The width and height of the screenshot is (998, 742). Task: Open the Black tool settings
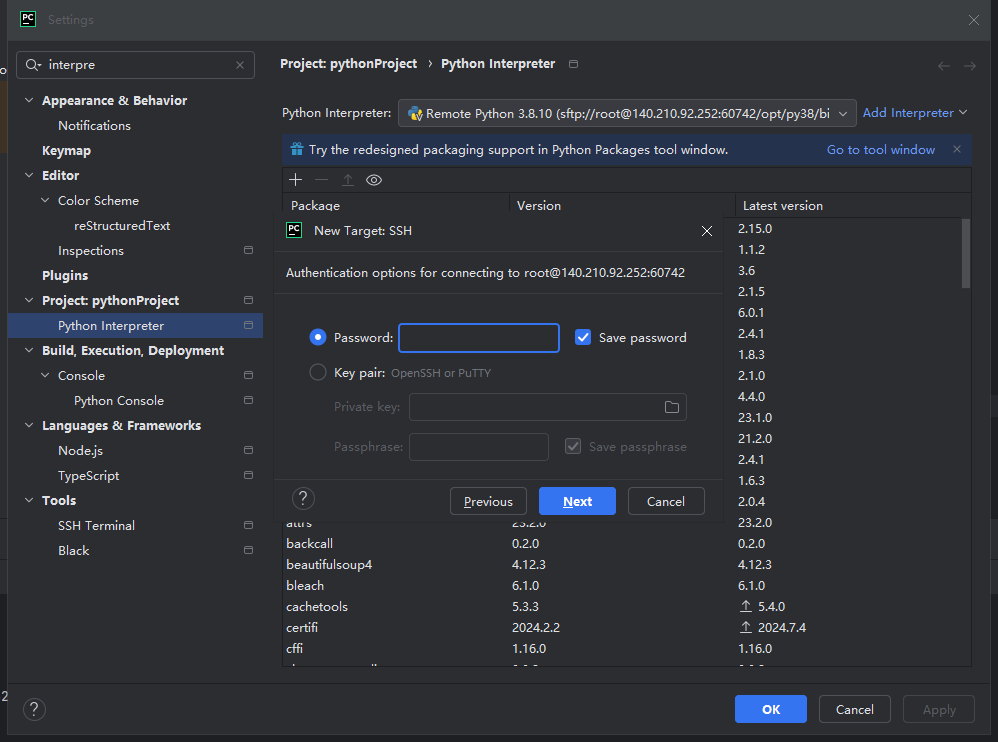pyautogui.click(x=74, y=550)
